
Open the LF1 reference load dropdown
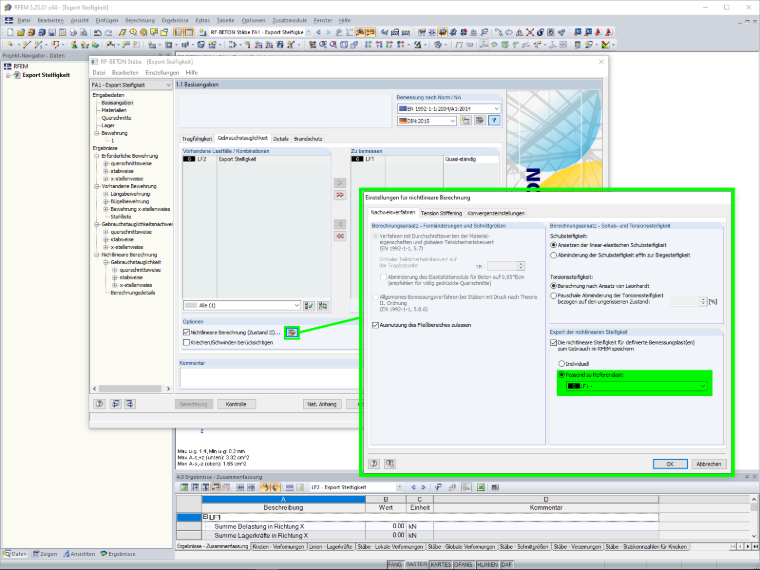click(637, 386)
